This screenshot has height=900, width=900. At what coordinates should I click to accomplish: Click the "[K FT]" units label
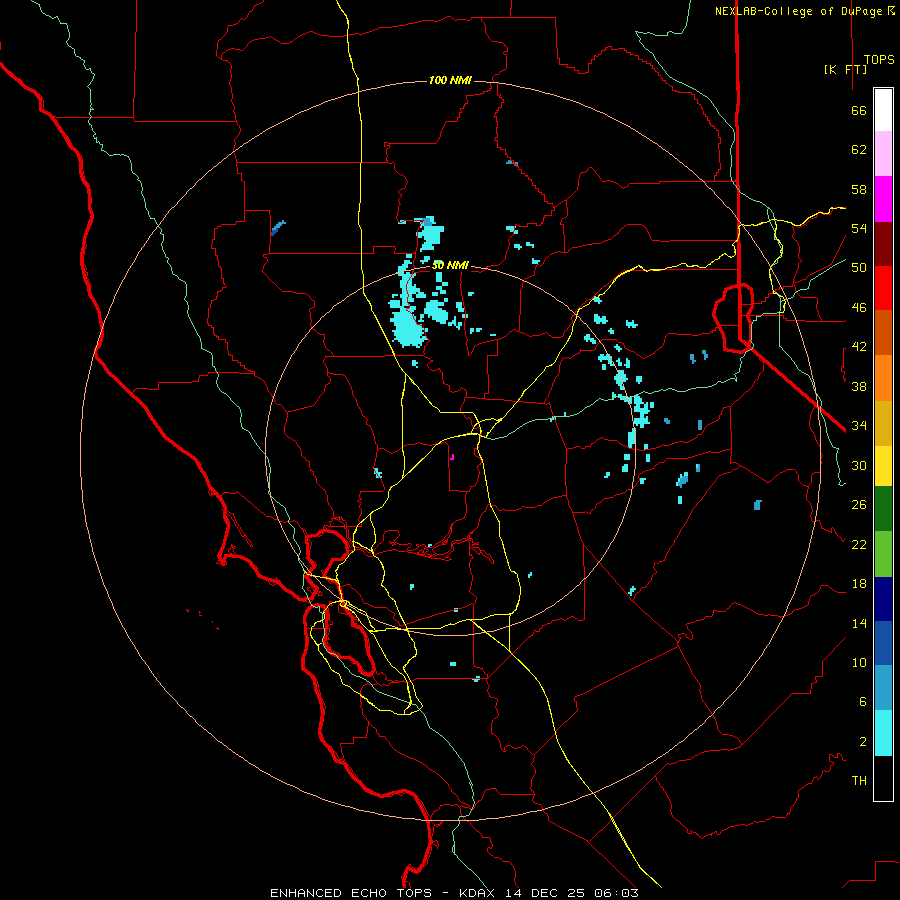pos(845,69)
